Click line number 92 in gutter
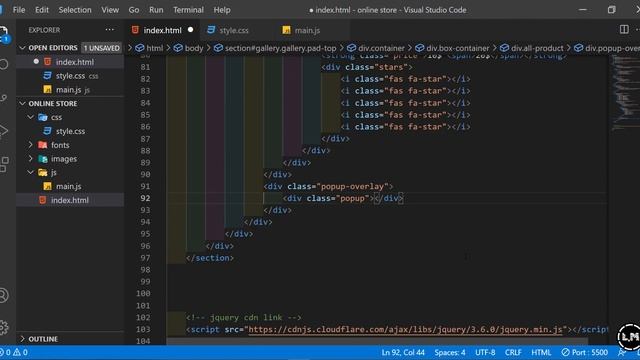This screenshot has width=640, height=360. pos(145,198)
